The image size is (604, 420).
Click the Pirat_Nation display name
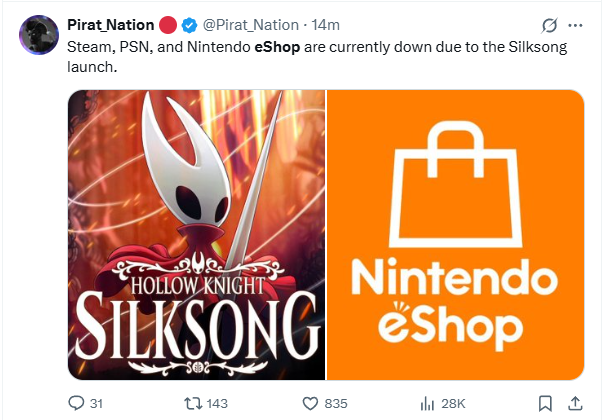tap(111, 24)
